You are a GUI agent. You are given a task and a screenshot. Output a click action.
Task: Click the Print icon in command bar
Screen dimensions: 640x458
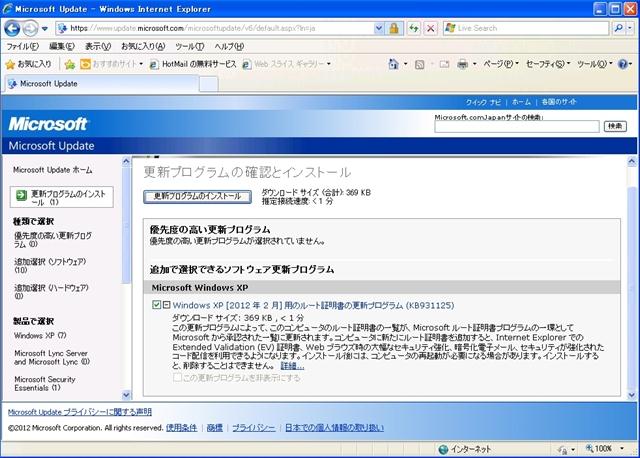(x=462, y=64)
